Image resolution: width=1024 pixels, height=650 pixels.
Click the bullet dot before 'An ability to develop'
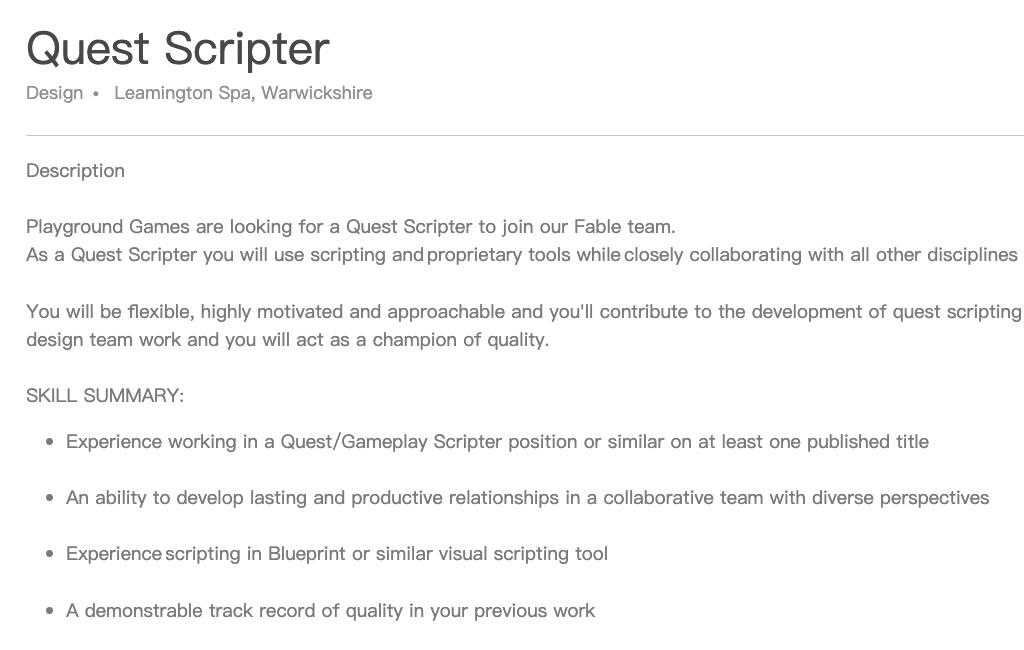click(x=50, y=498)
